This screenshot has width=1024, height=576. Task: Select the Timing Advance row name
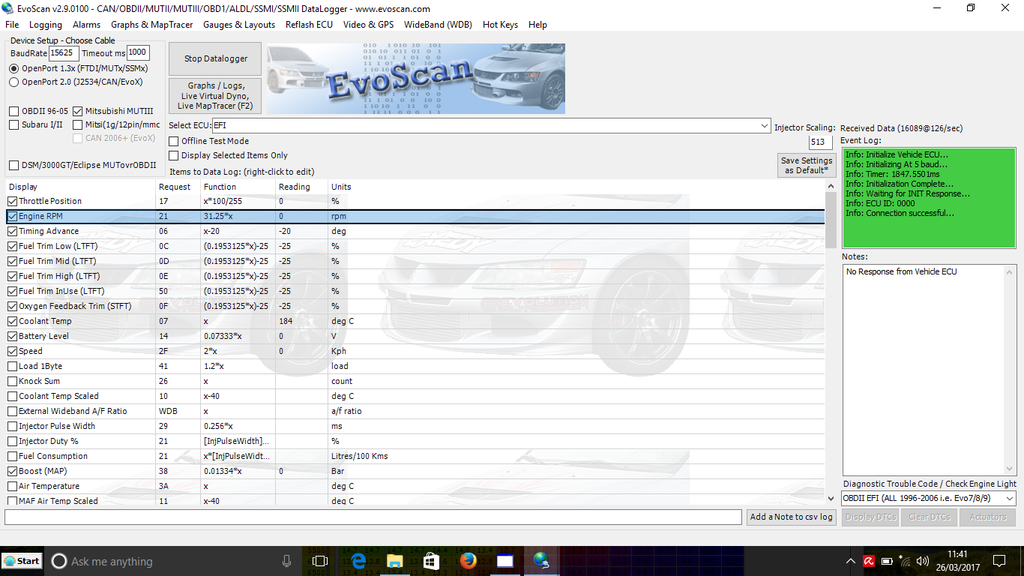point(48,231)
